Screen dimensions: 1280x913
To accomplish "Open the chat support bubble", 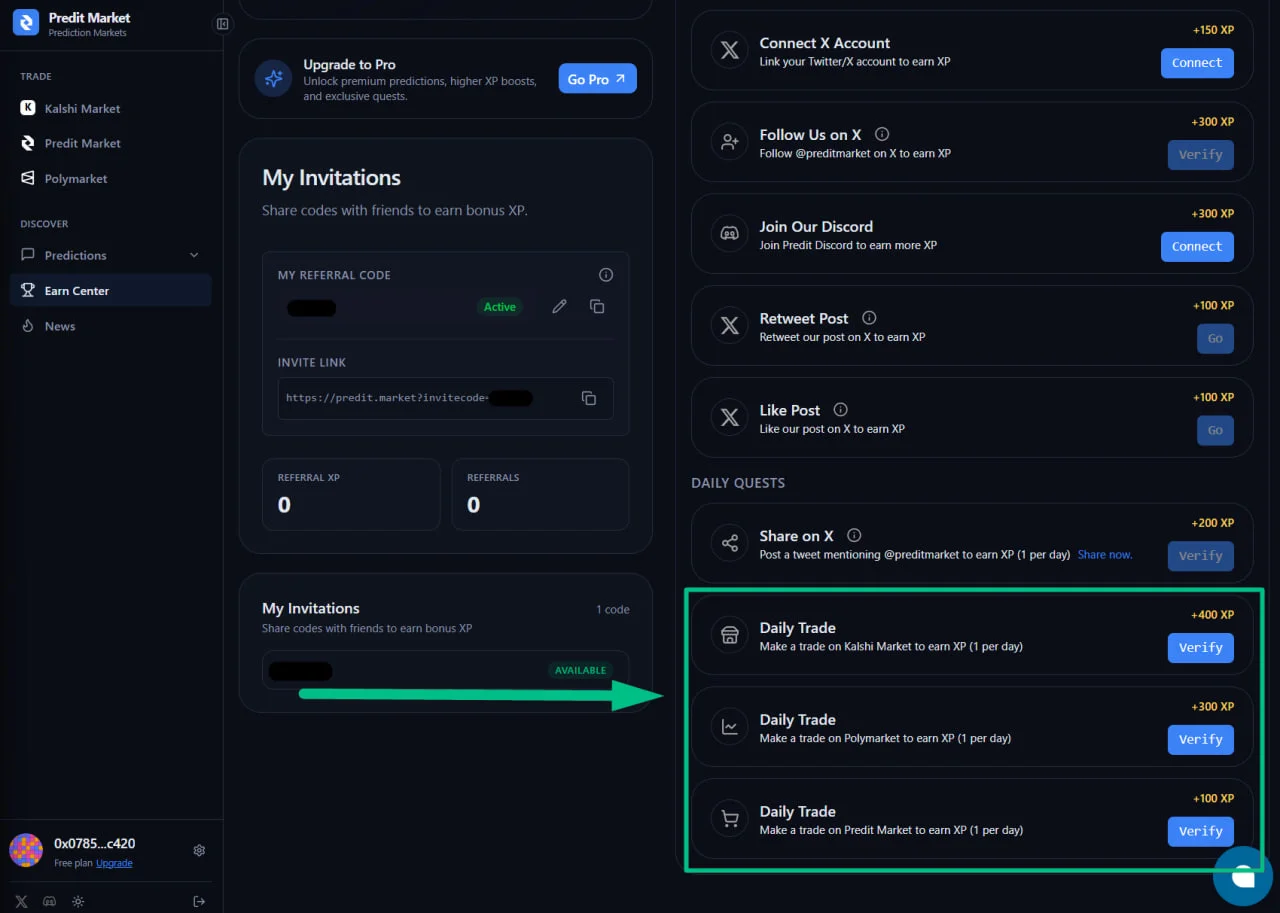I will (x=1243, y=875).
